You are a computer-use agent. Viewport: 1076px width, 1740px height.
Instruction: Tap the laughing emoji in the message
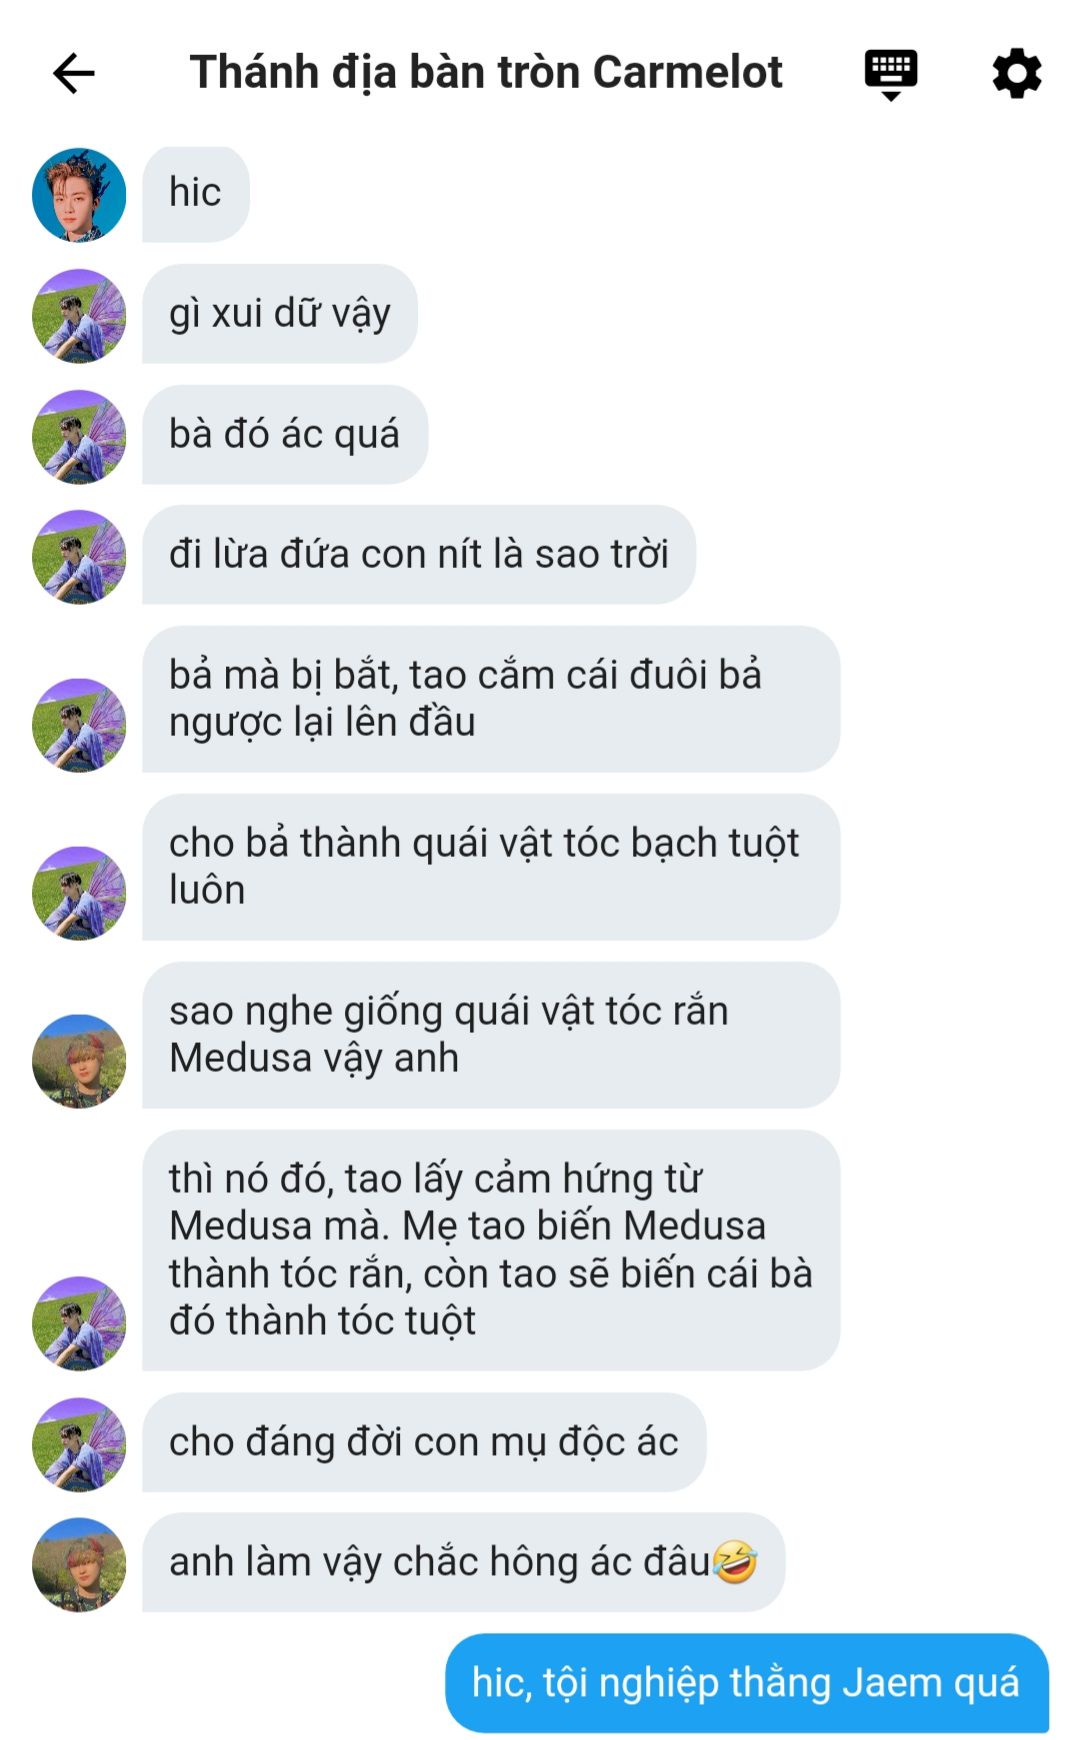pyautogui.click(x=735, y=1562)
